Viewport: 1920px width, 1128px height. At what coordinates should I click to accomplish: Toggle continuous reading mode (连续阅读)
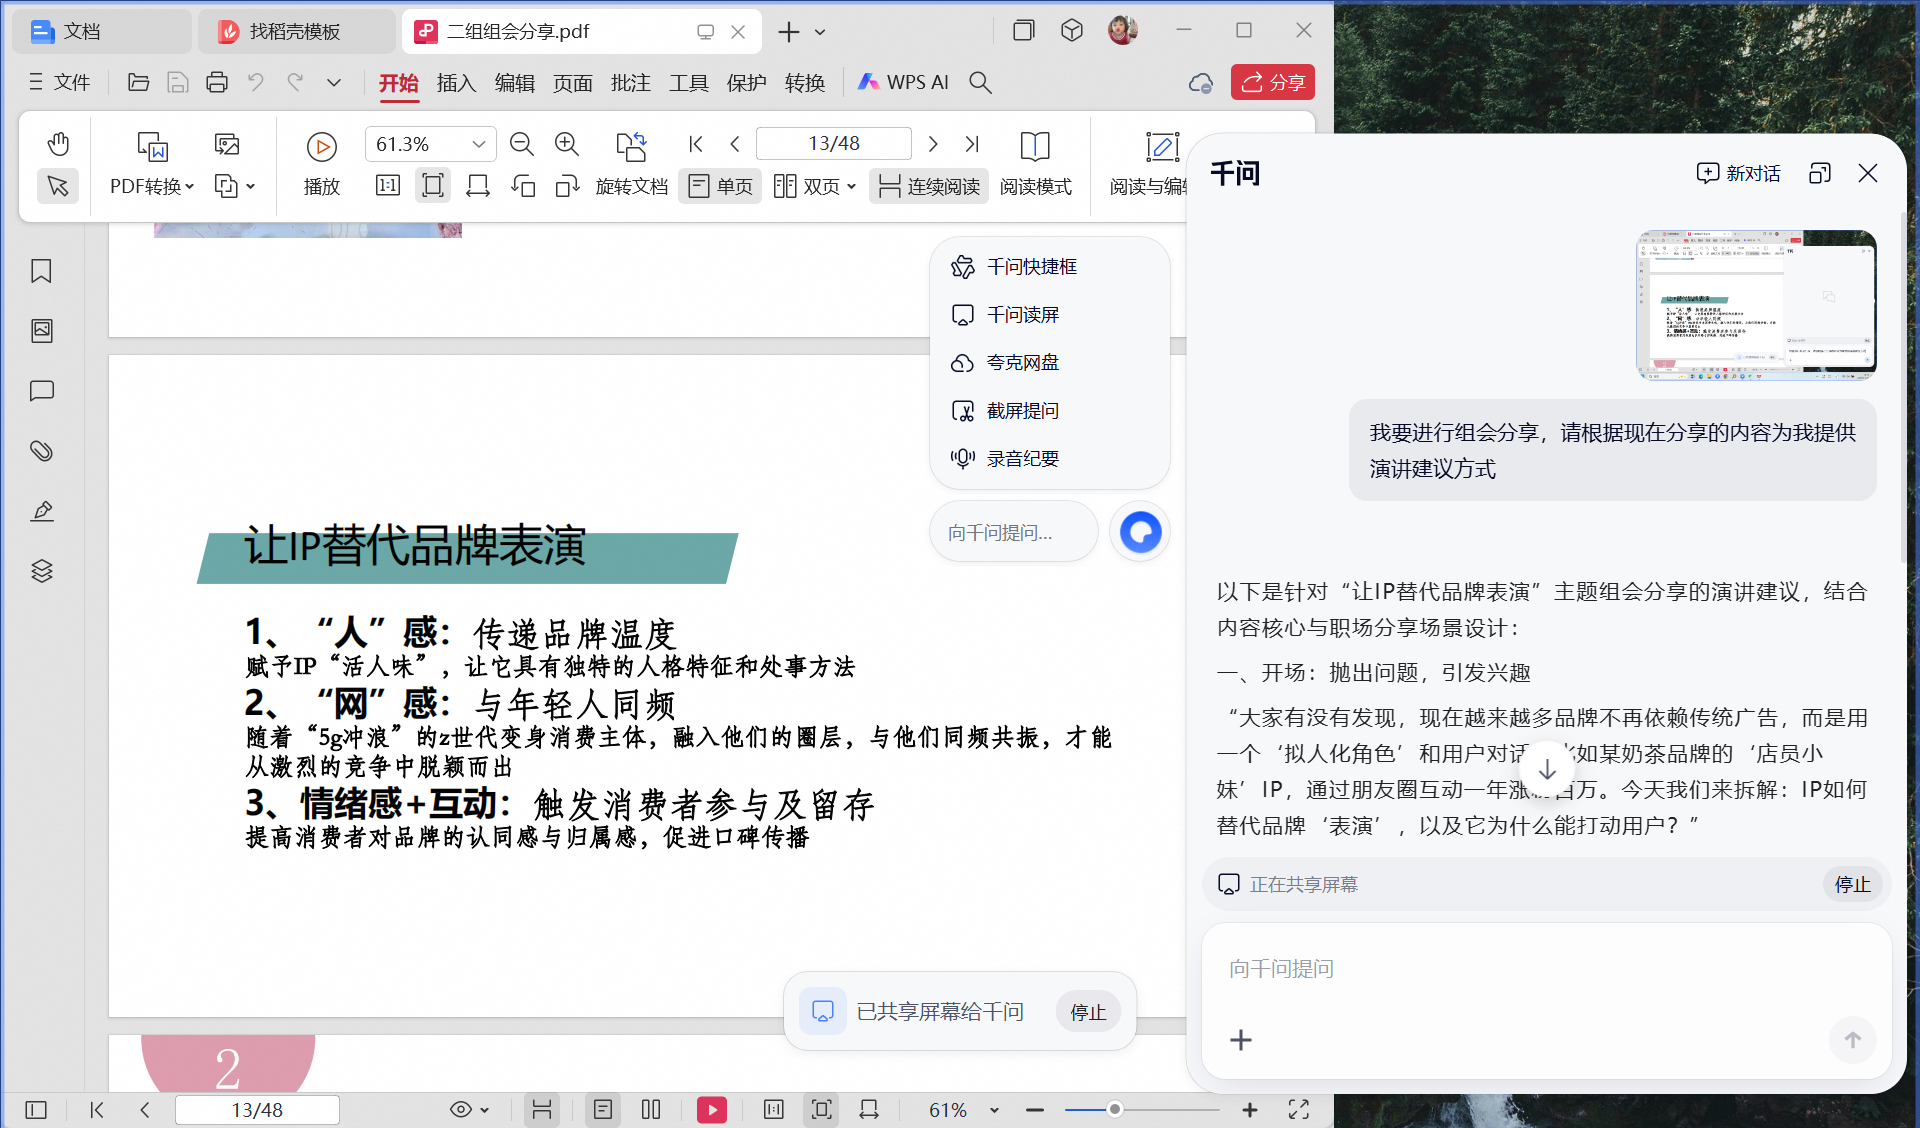(929, 187)
